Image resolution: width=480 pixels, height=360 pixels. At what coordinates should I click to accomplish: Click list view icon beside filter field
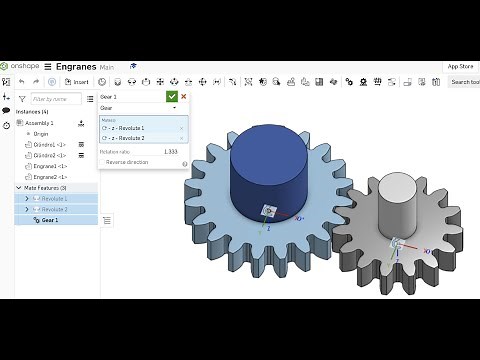[90, 99]
